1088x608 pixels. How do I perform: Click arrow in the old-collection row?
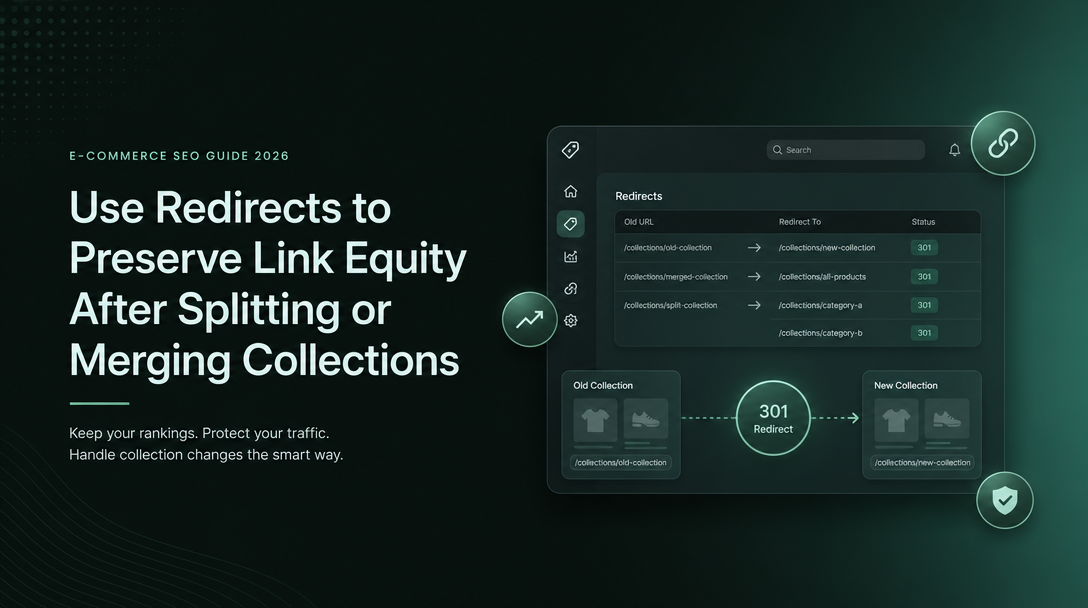click(x=754, y=248)
